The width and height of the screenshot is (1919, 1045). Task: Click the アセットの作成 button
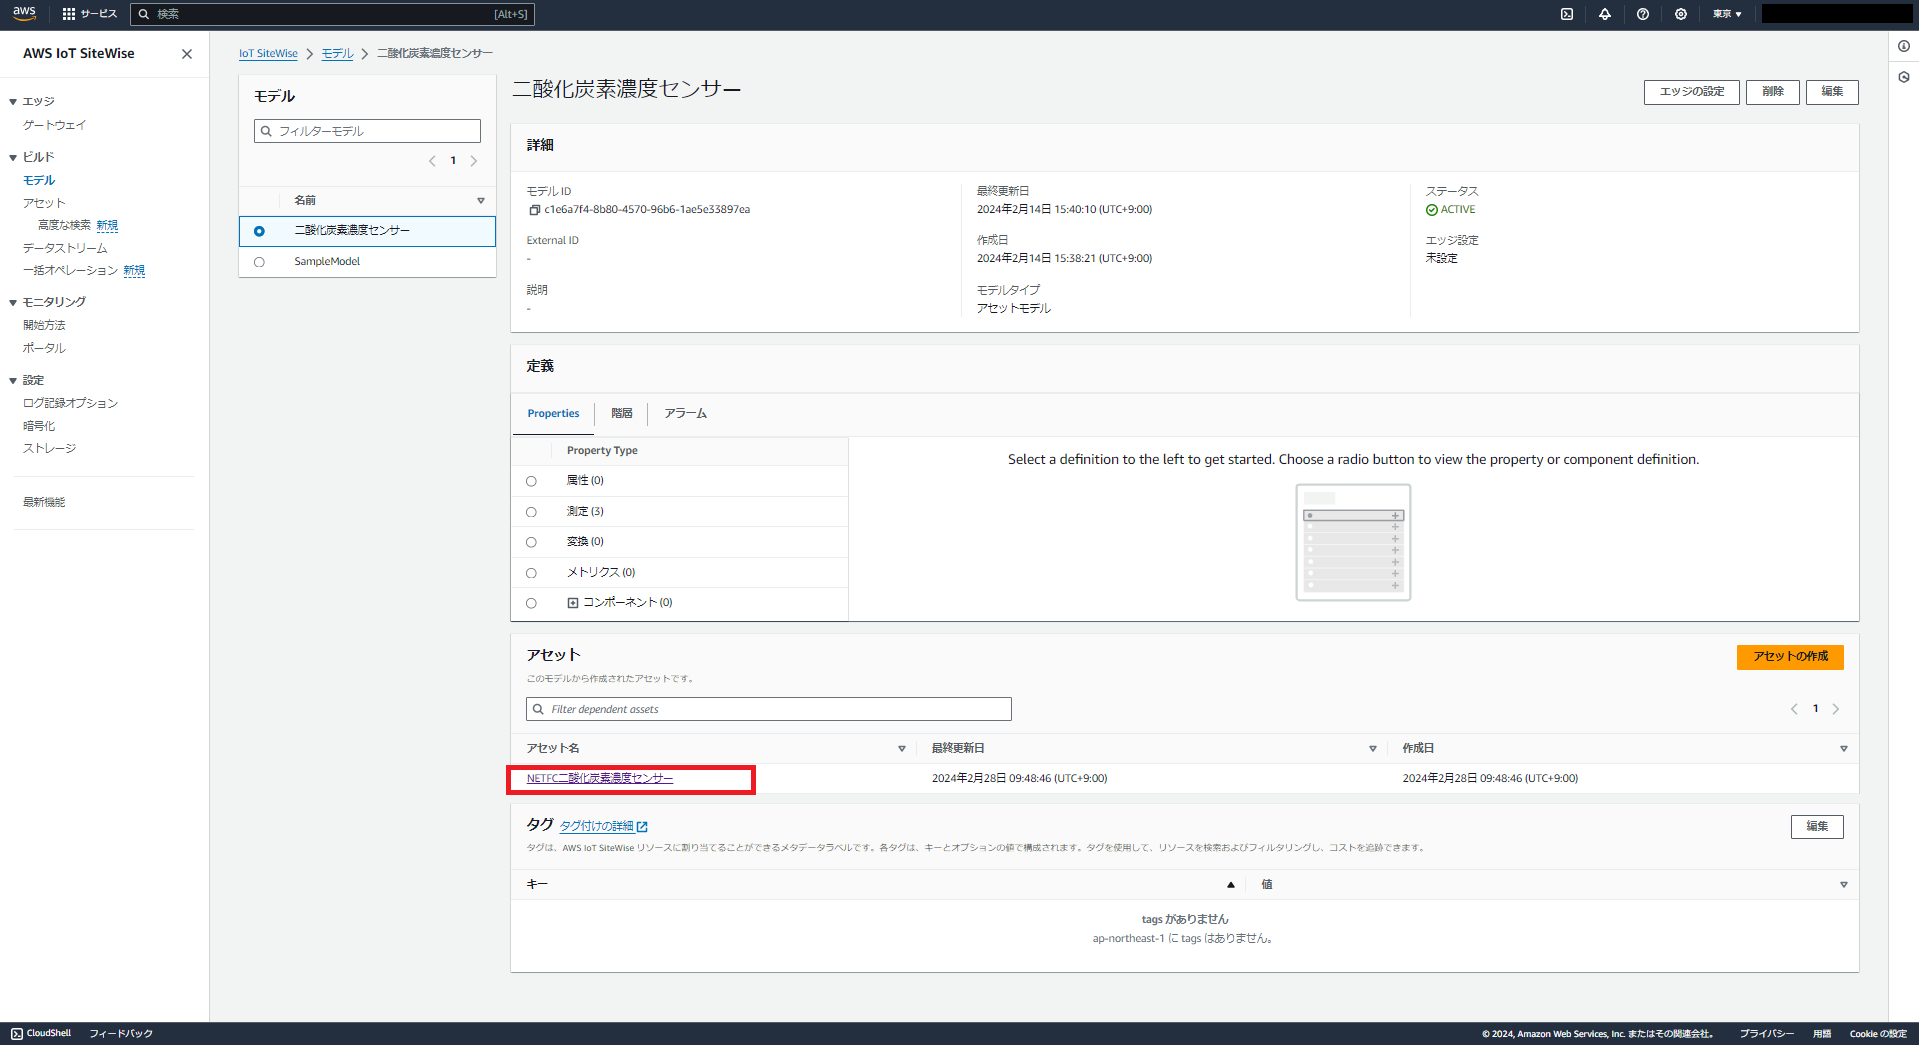pos(1790,657)
